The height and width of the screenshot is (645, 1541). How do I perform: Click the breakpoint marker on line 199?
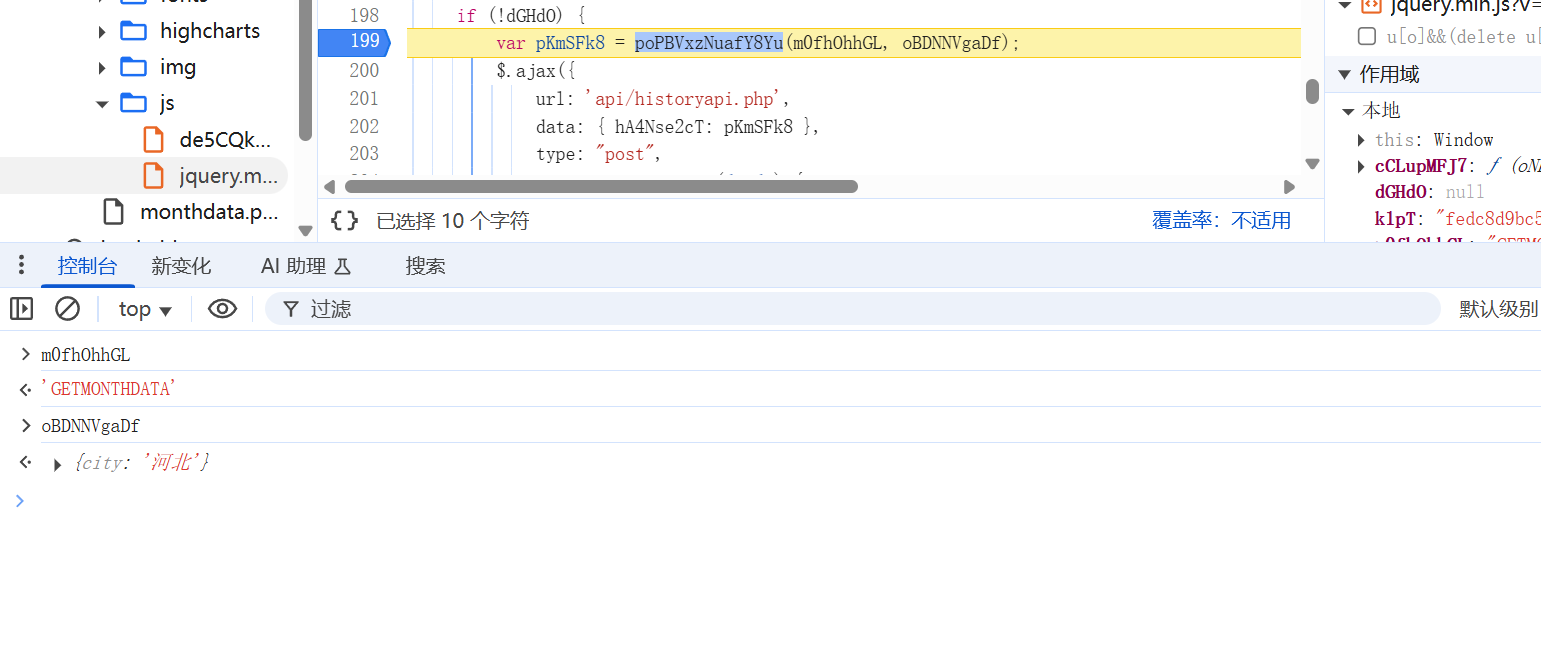353,42
